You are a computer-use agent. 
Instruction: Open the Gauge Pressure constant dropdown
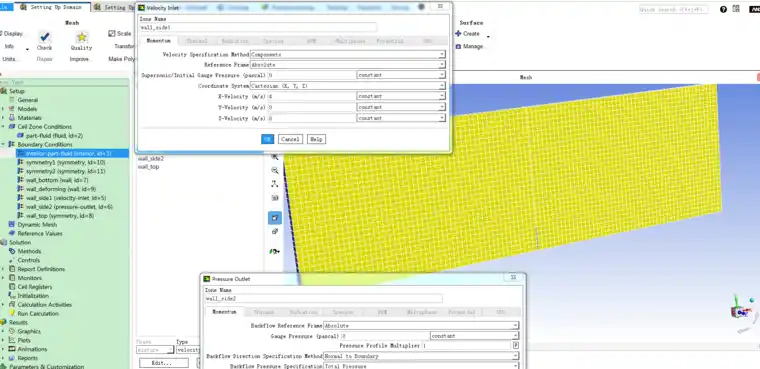pyautogui.click(x=475, y=336)
